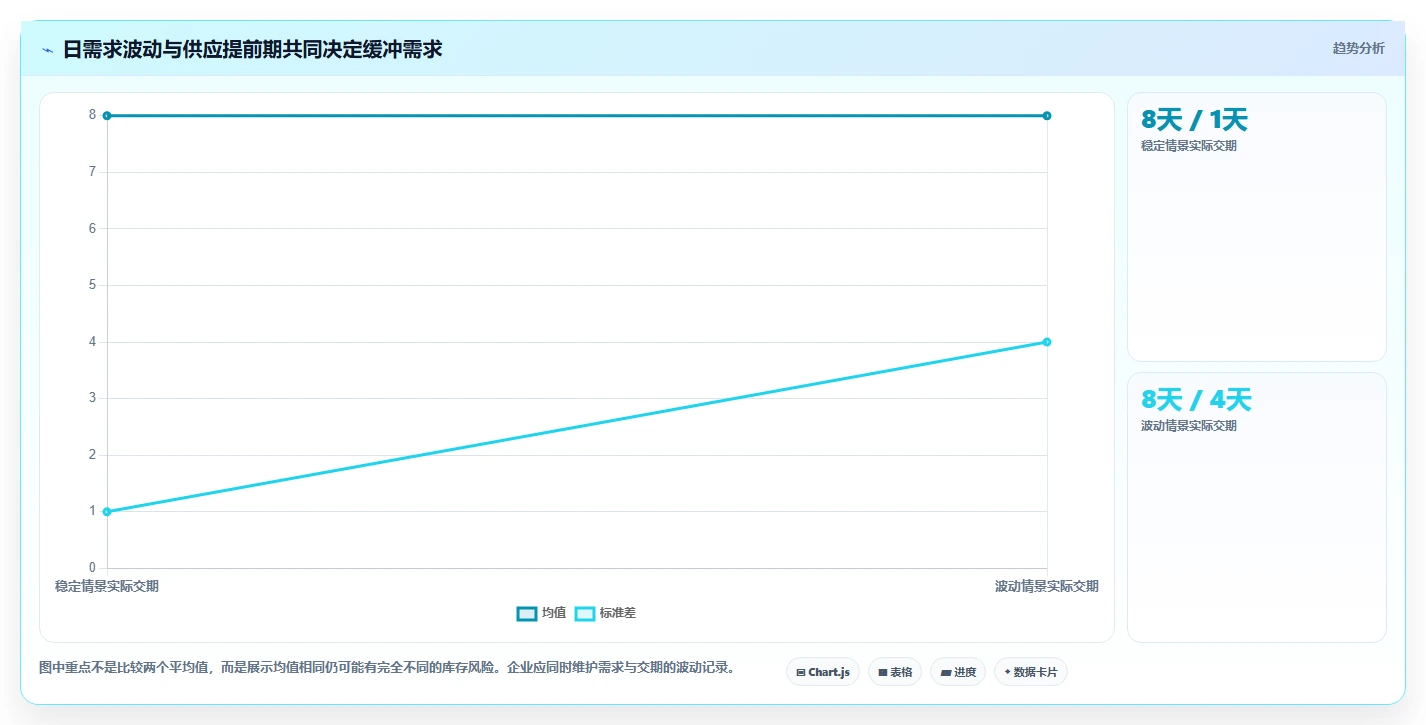This screenshot has width=1426, height=725.
Task: Click the 趋势分析 label in header
Action: [1358, 48]
